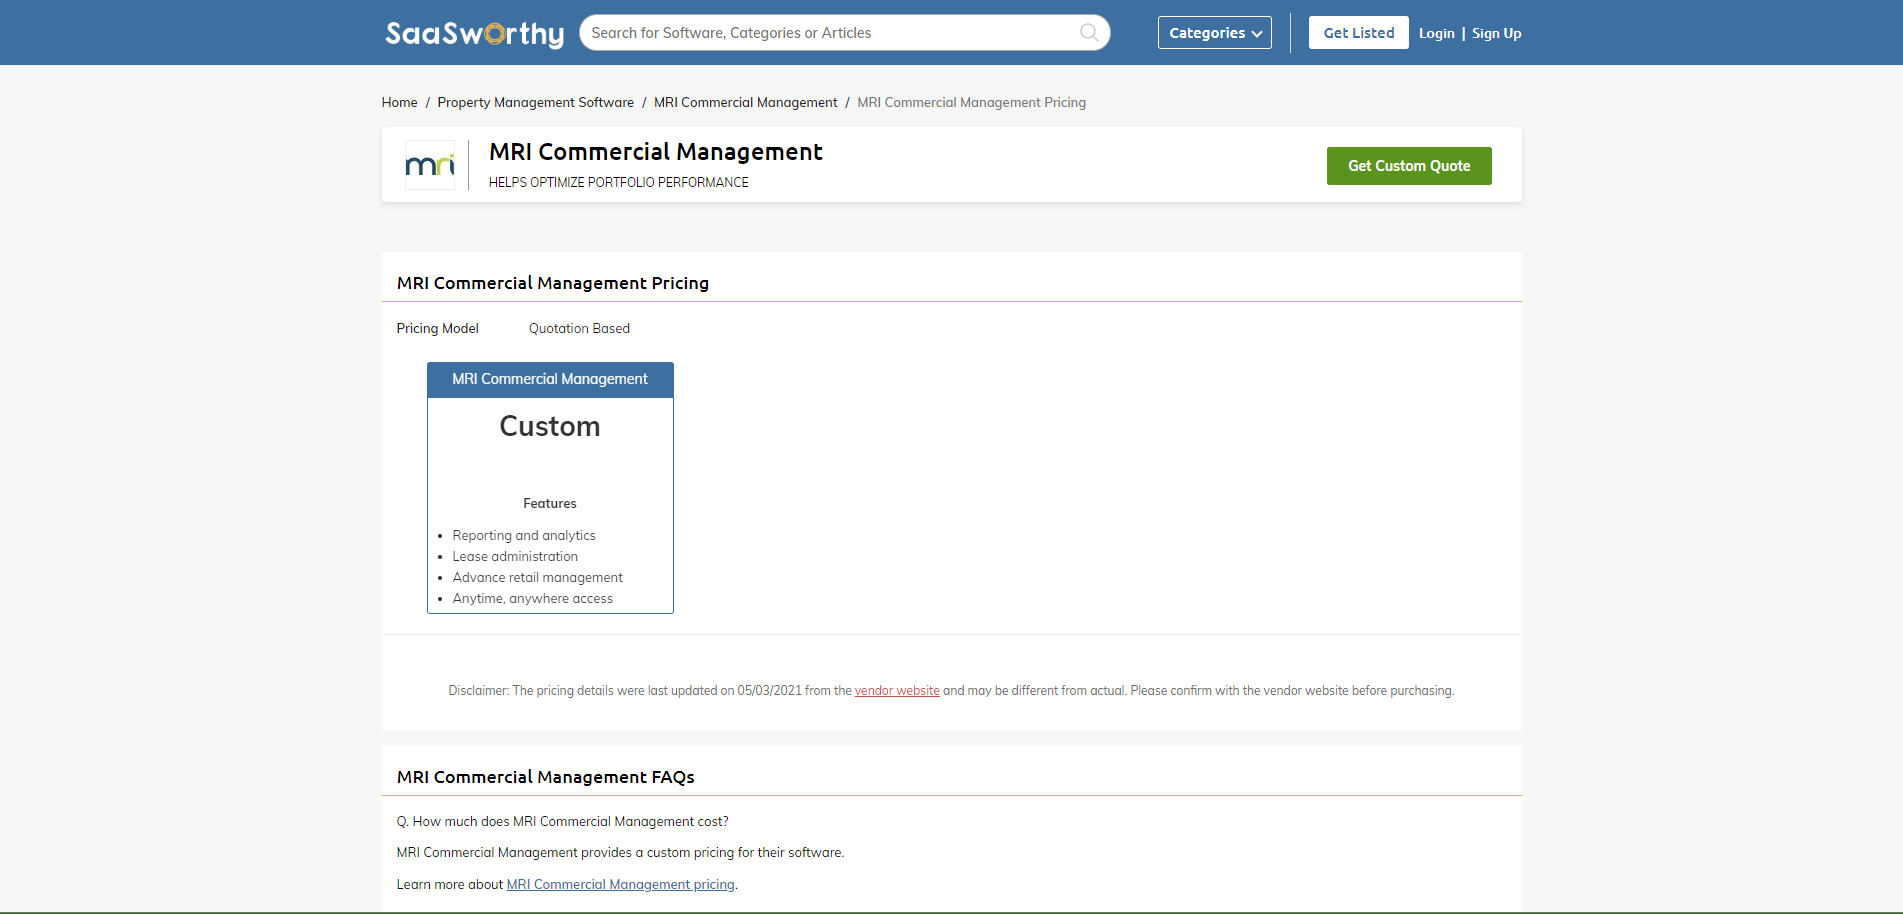
Task: Open the Categories dropdown
Action: pyautogui.click(x=1215, y=33)
